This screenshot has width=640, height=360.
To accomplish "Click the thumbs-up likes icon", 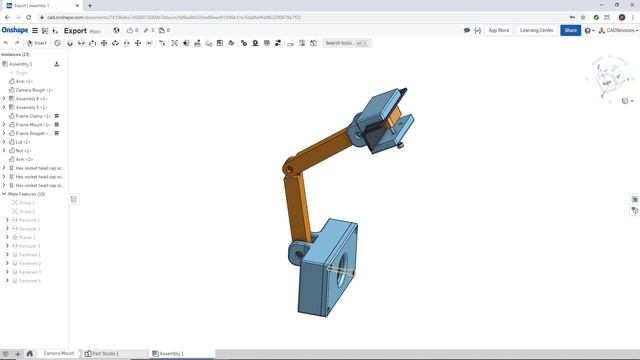I will point(130,30).
